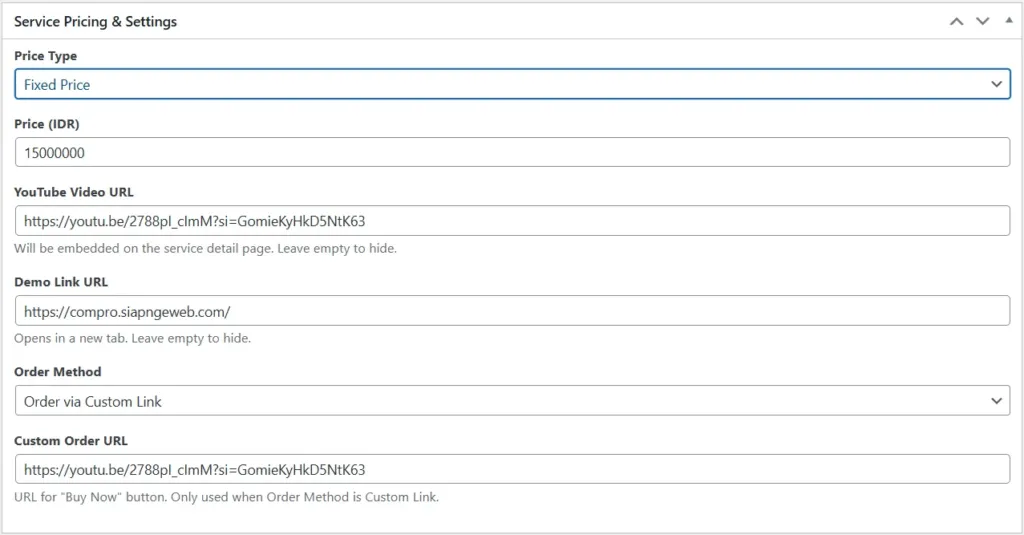The image size is (1024, 535).
Task: Click into the Demo Link URL field
Action: click(512, 311)
